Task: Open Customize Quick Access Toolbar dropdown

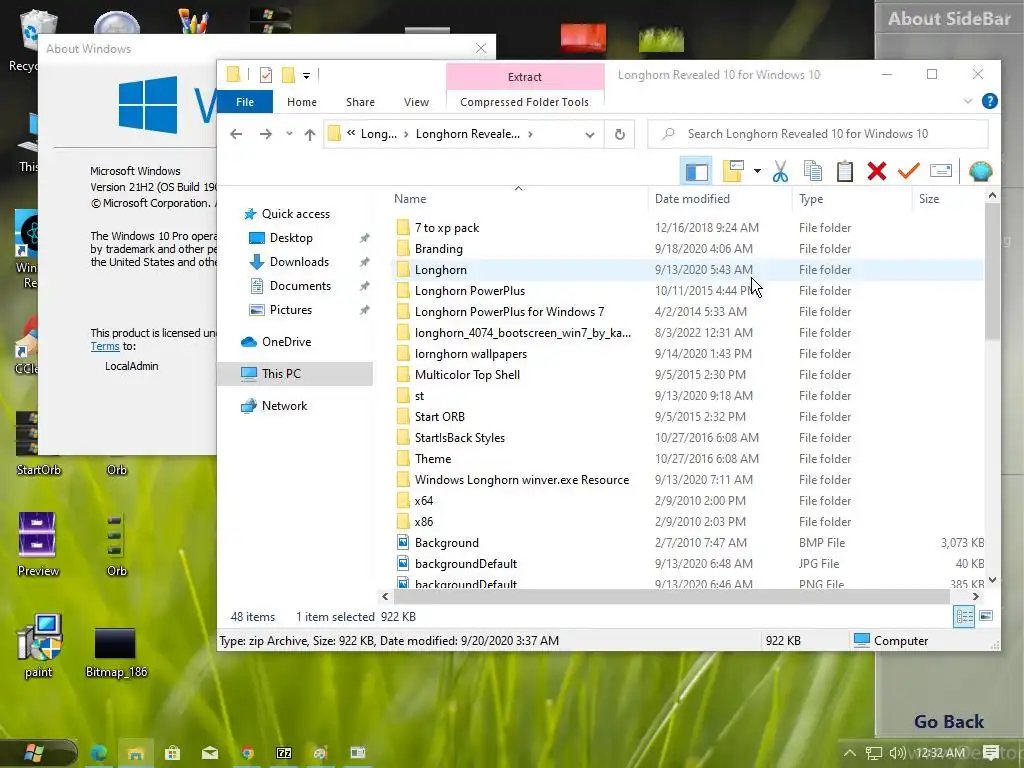Action: pos(306,76)
